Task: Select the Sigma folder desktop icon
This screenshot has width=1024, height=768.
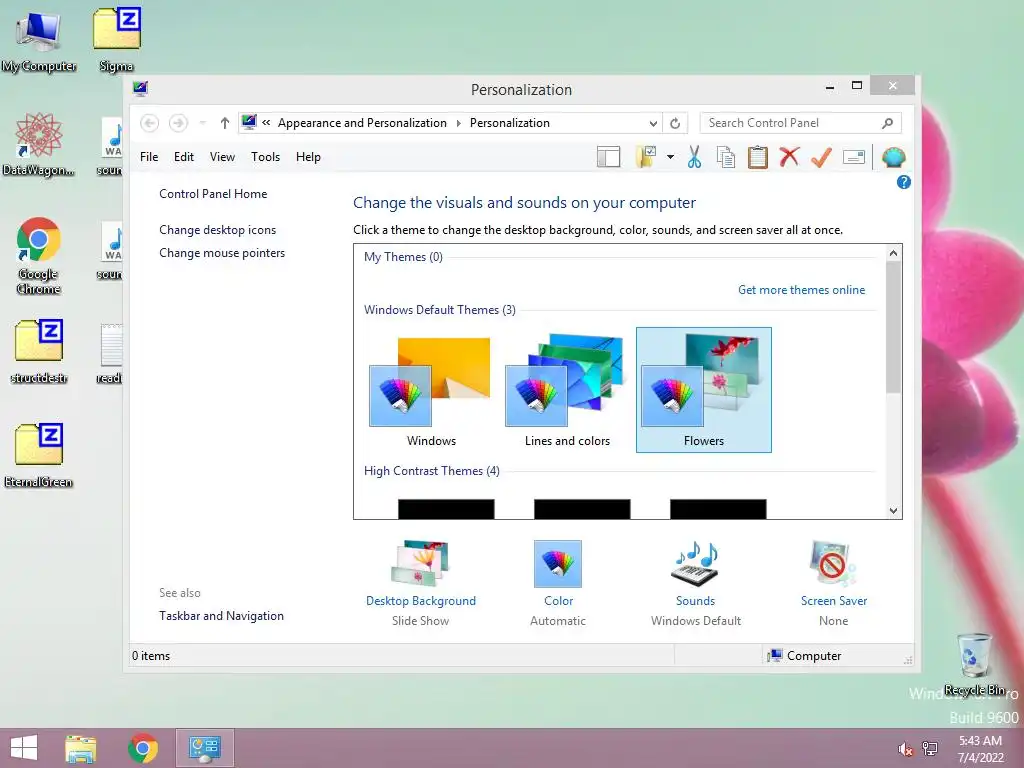Action: [117, 40]
